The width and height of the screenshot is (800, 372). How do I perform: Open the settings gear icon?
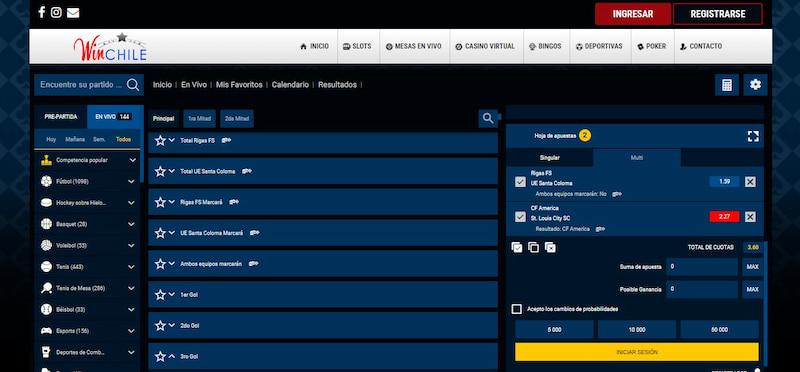coord(756,85)
